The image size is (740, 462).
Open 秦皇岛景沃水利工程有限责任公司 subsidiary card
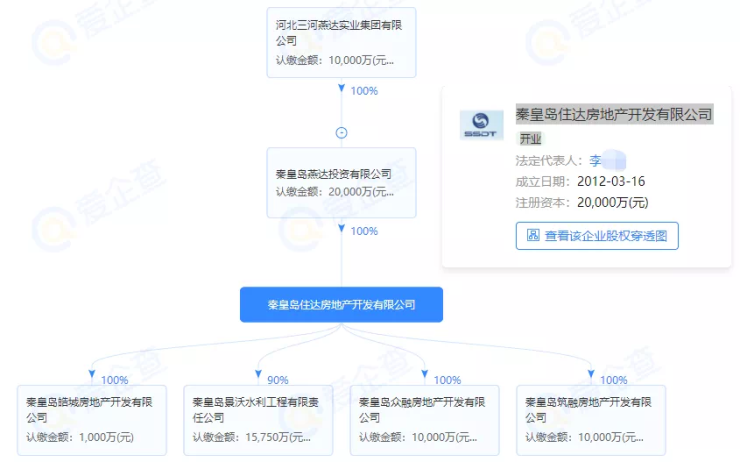click(x=258, y=420)
